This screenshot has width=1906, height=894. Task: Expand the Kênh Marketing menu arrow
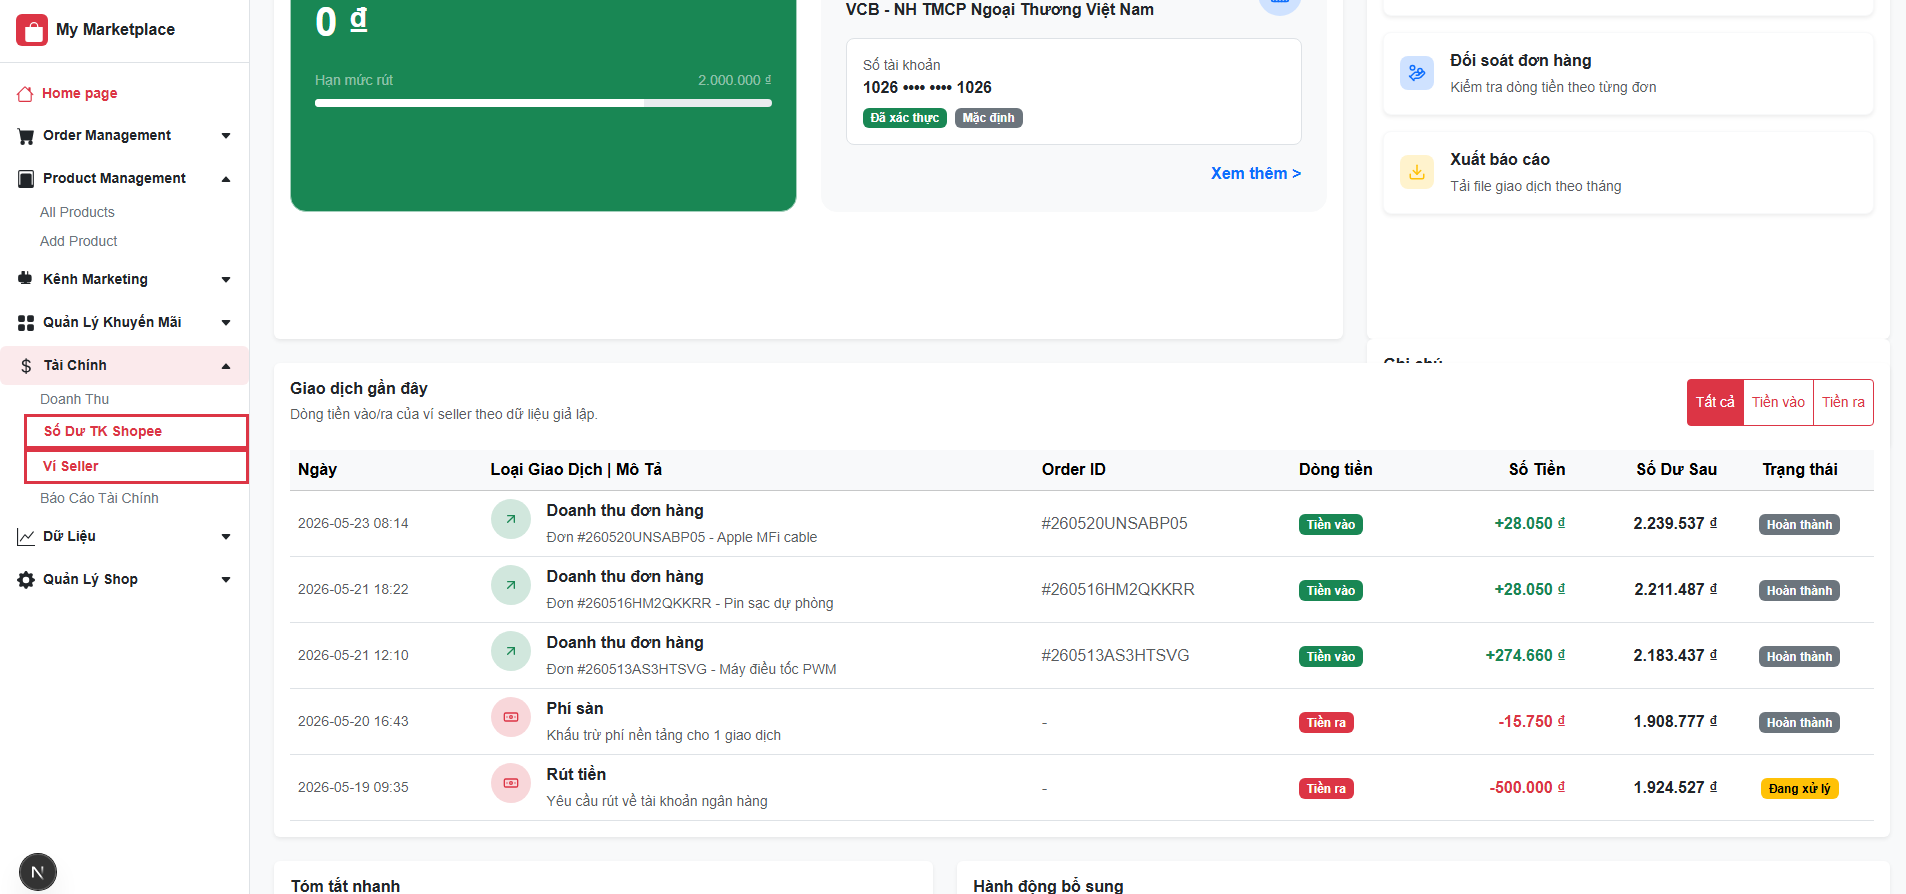[x=226, y=280]
